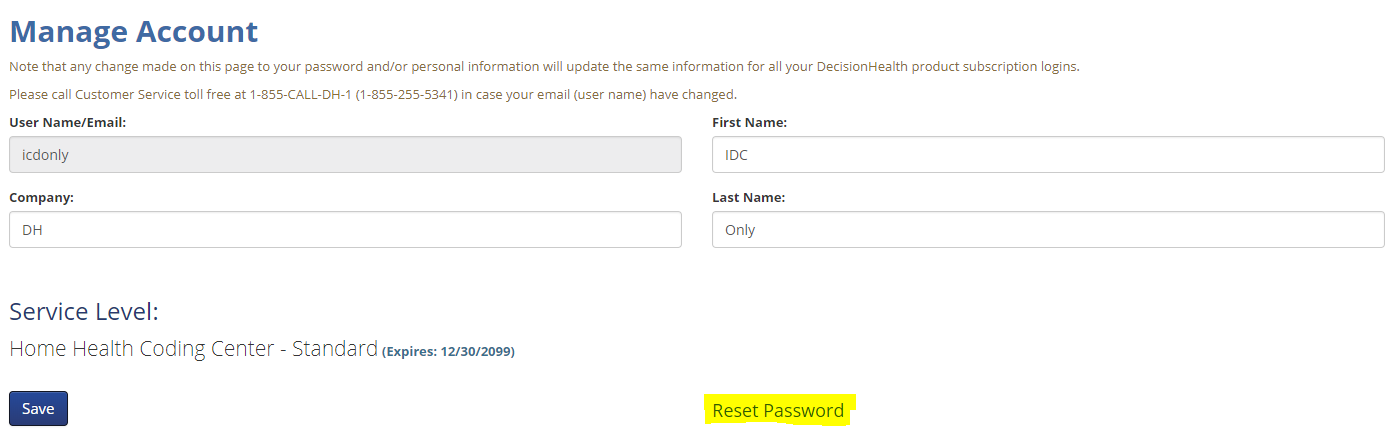Click the "User Name/Email:" field label
The width and height of the screenshot is (1396, 443).
67,123
